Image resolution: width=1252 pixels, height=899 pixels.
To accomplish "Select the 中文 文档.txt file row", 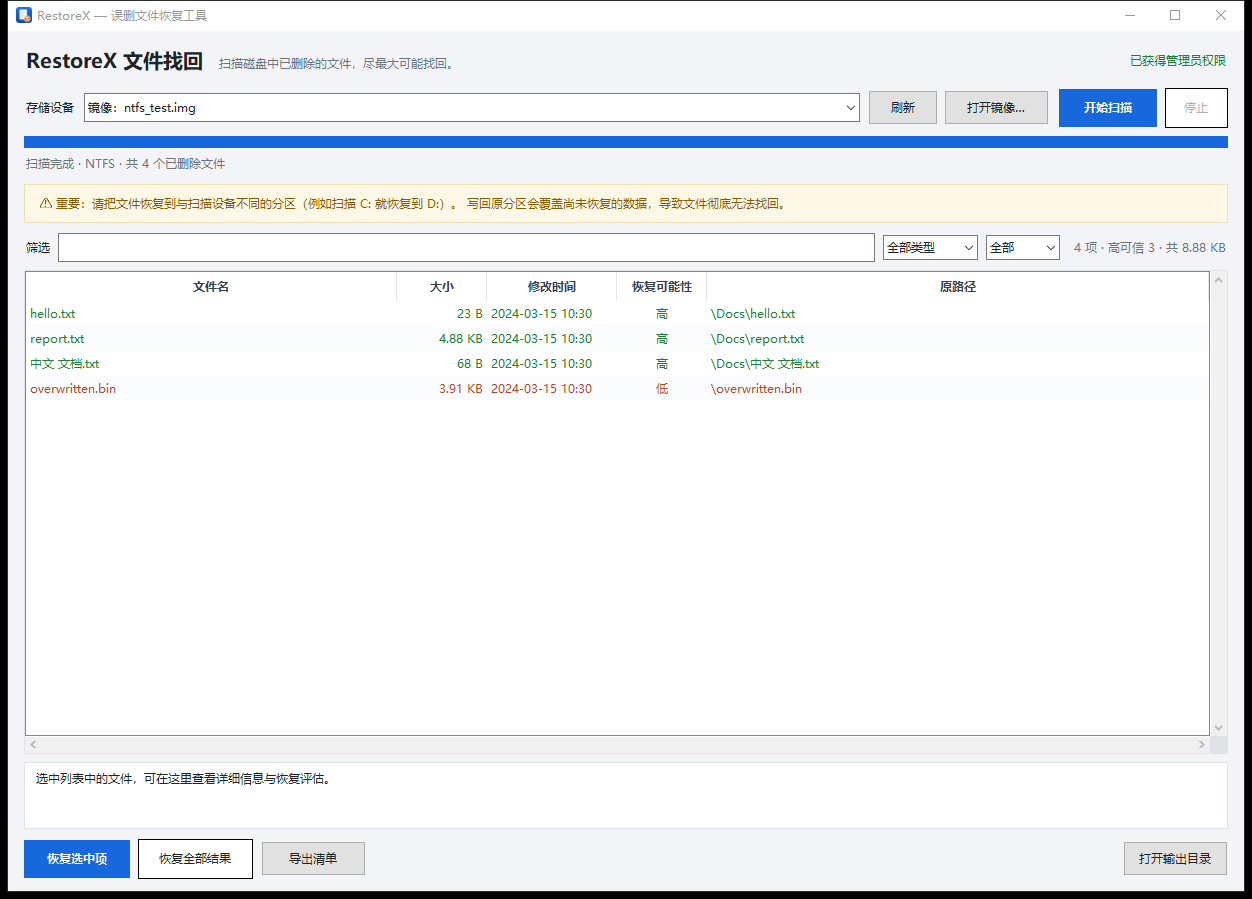I will click(x=617, y=364).
